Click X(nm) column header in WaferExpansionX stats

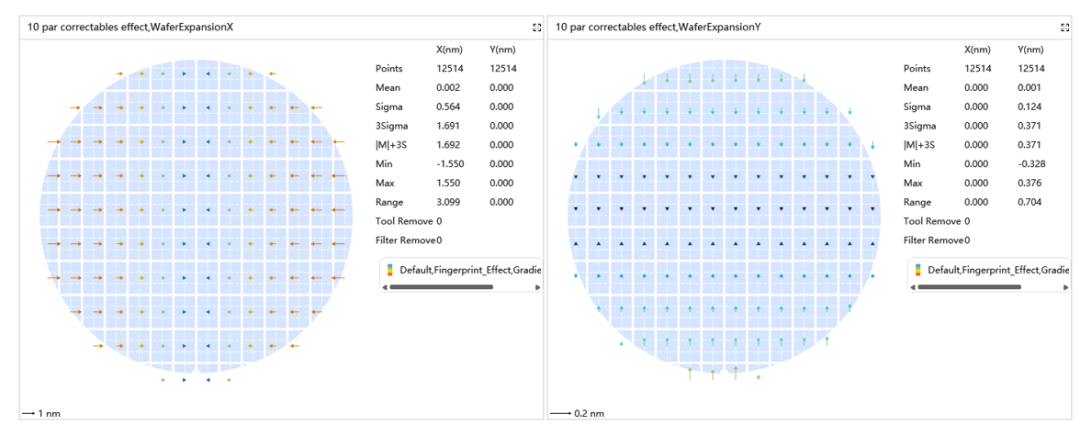tap(448, 50)
